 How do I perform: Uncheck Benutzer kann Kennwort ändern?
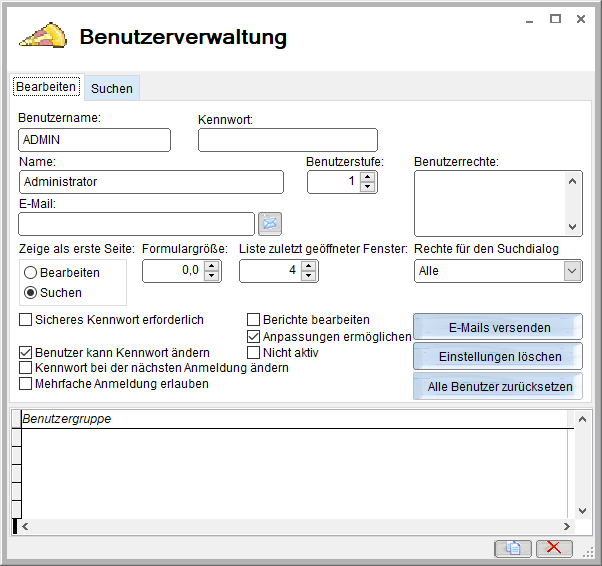25,352
